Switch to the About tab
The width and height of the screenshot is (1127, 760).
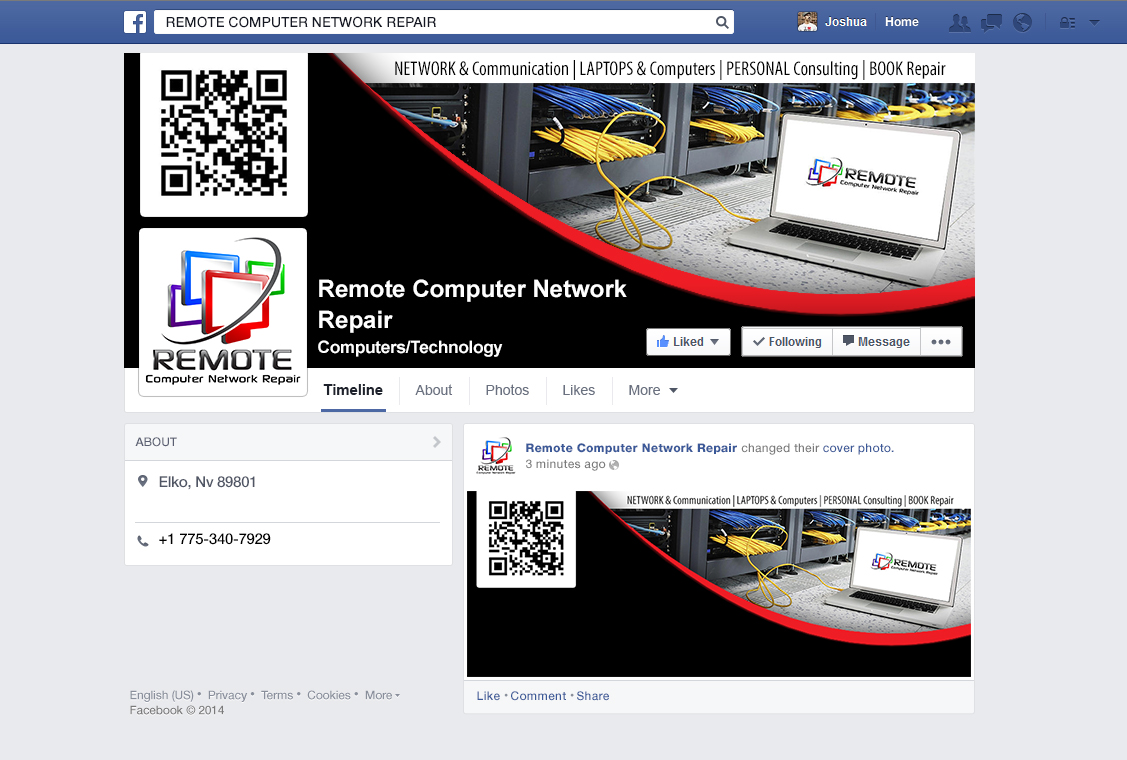(433, 390)
